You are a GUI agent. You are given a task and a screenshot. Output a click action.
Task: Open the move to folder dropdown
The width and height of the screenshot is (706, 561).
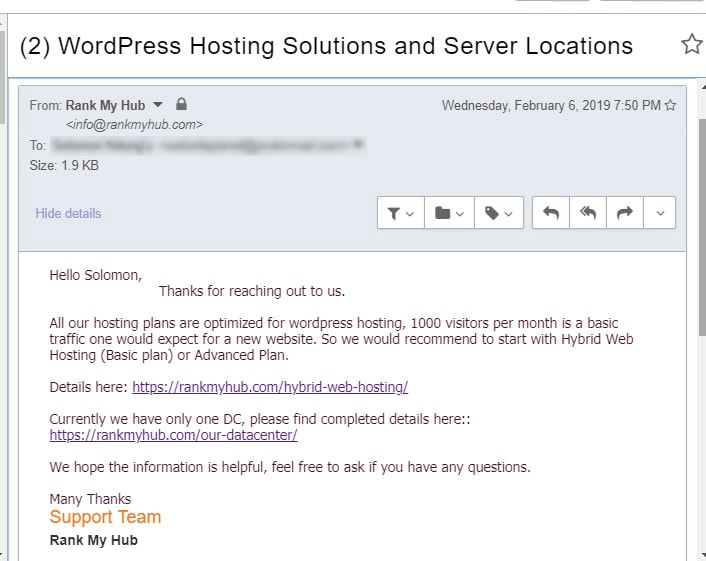tap(449, 213)
